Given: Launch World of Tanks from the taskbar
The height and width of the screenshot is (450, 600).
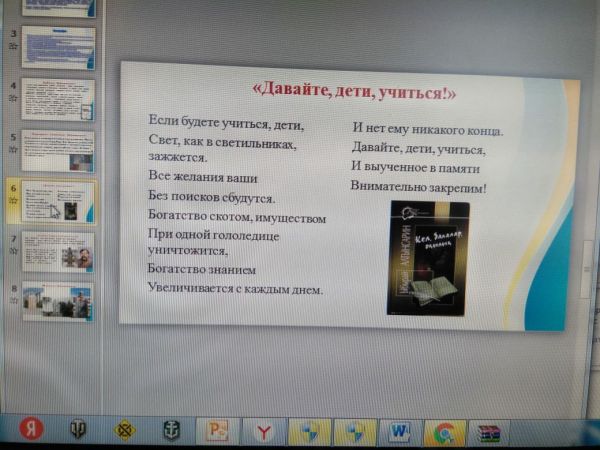Looking at the screenshot, I should click(79, 429).
